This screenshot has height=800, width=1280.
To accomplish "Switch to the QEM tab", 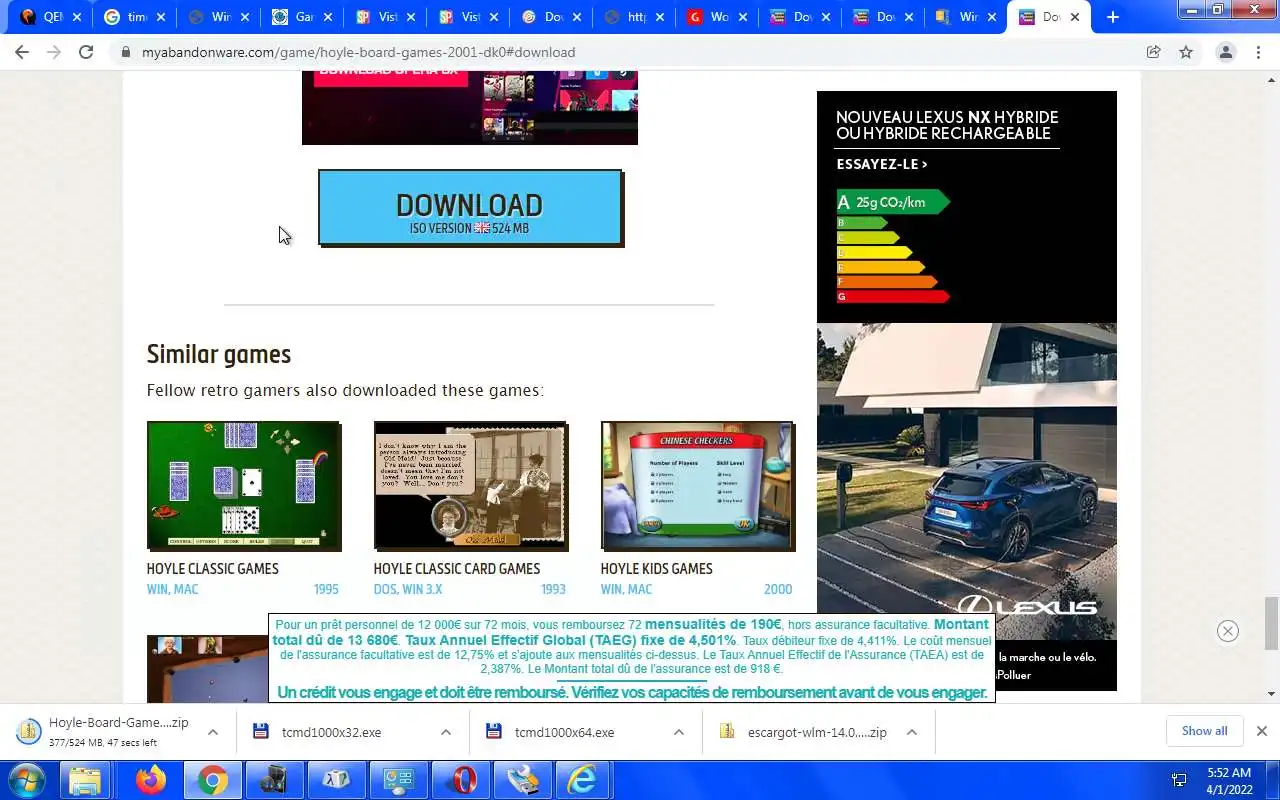I will pos(48,17).
